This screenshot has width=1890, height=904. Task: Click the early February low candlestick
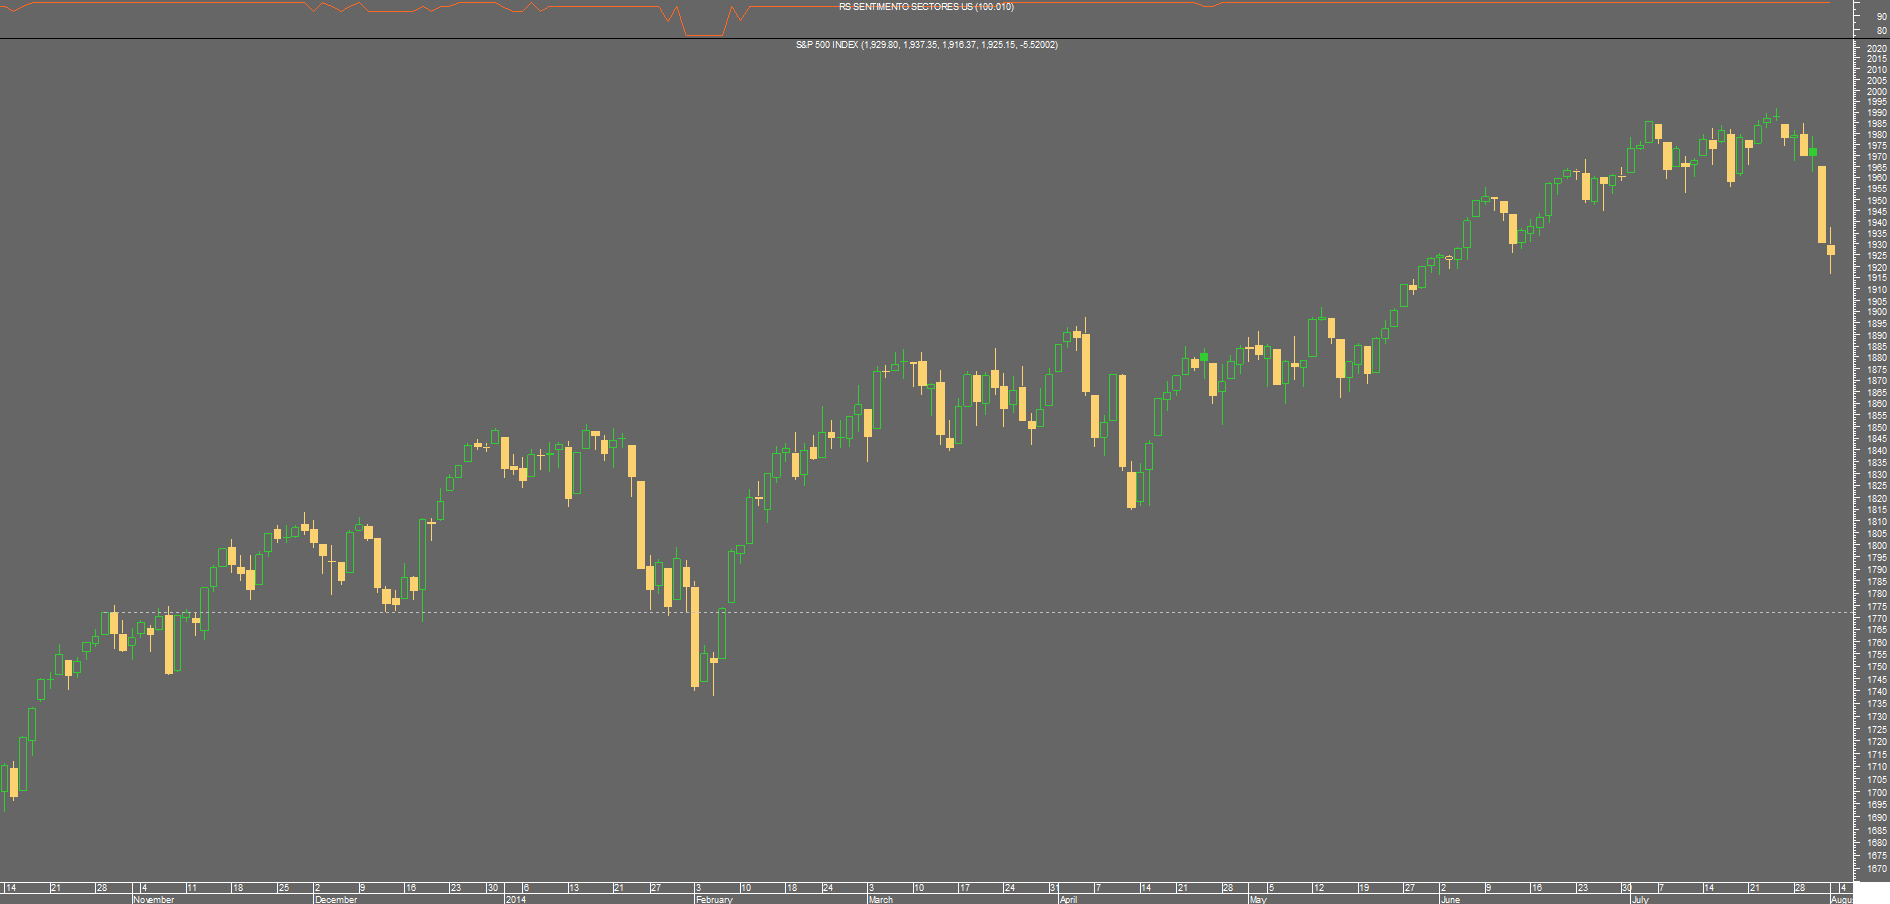tap(695, 636)
